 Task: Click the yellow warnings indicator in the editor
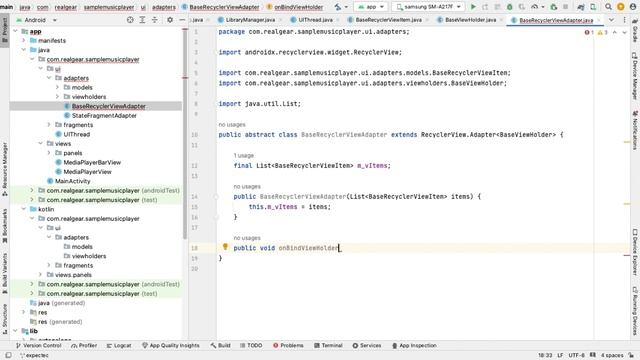pos(602,32)
